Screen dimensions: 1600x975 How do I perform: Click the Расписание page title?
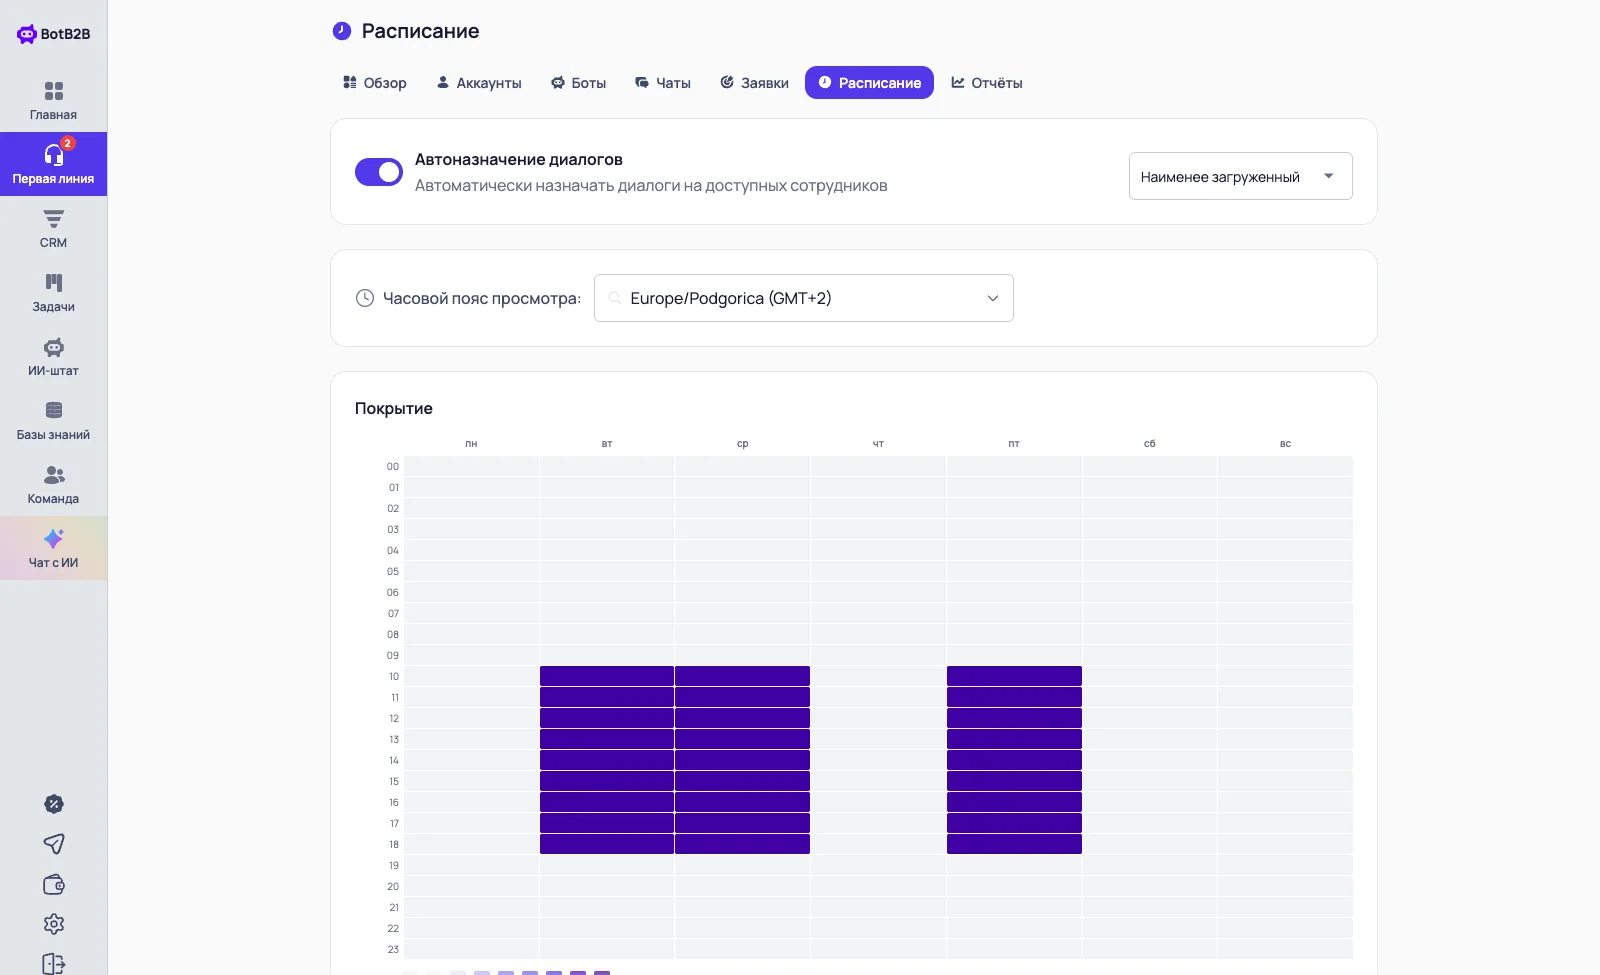[420, 31]
